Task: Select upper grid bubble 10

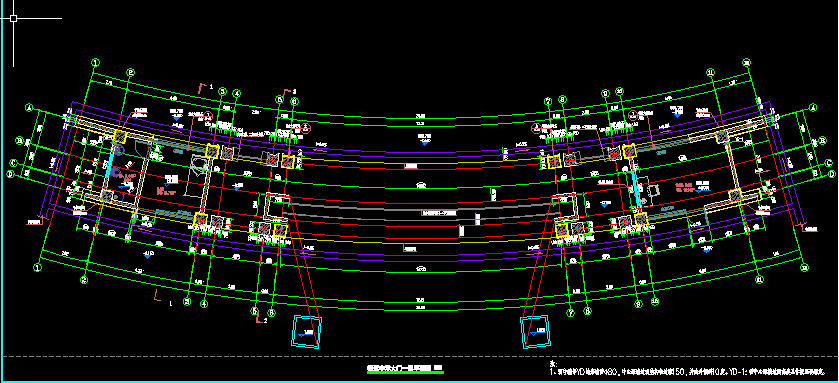Action: pos(620,91)
